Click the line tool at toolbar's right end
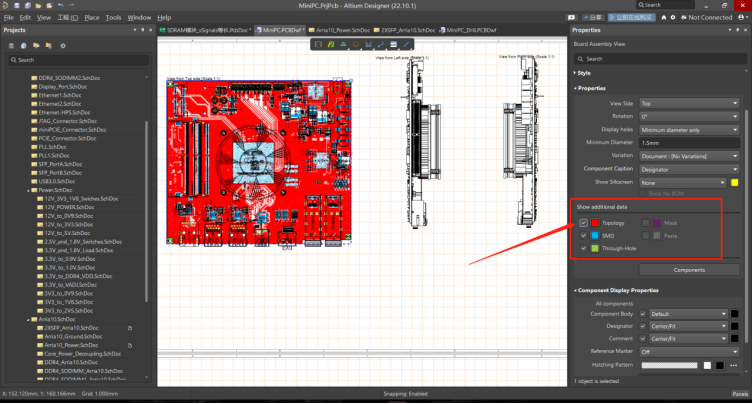 click(x=407, y=44)
